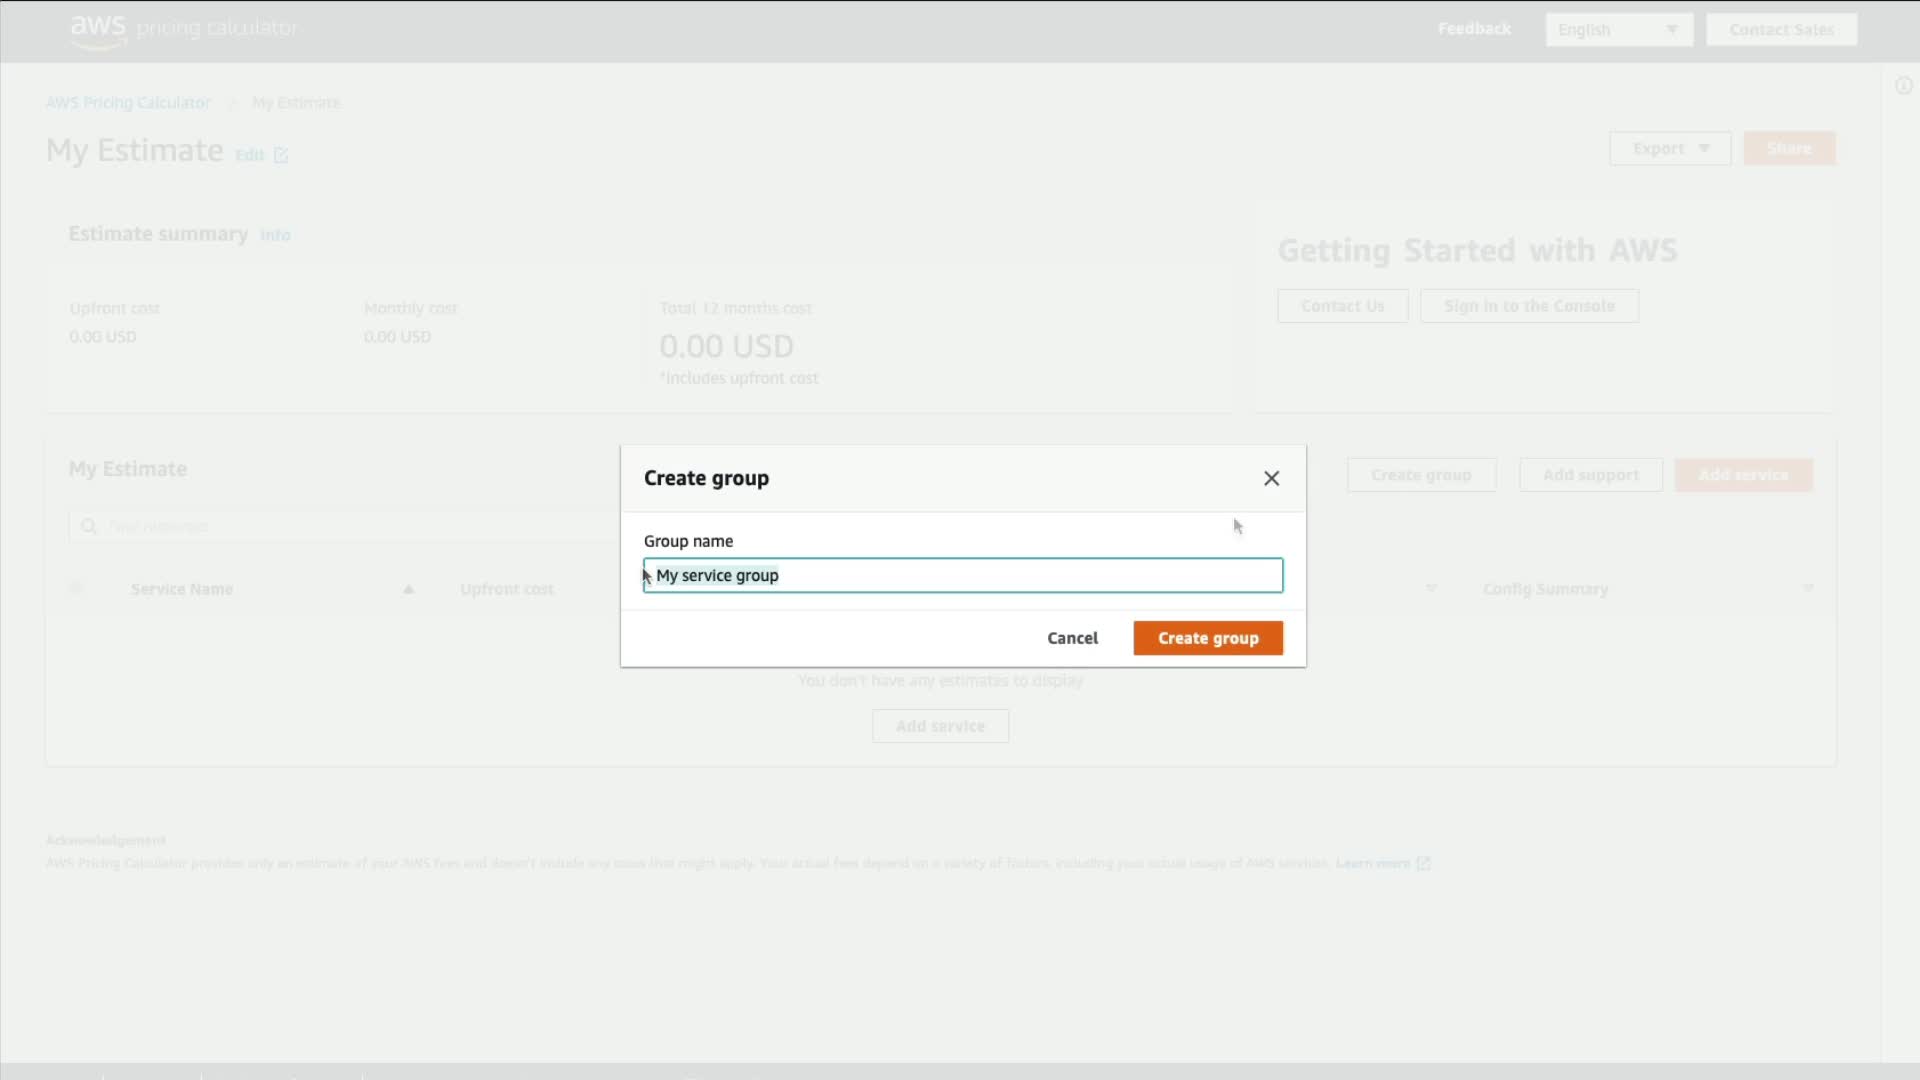Open the Feedback link in the header
The image size is (1920, 1080).
pos(1474,29)
